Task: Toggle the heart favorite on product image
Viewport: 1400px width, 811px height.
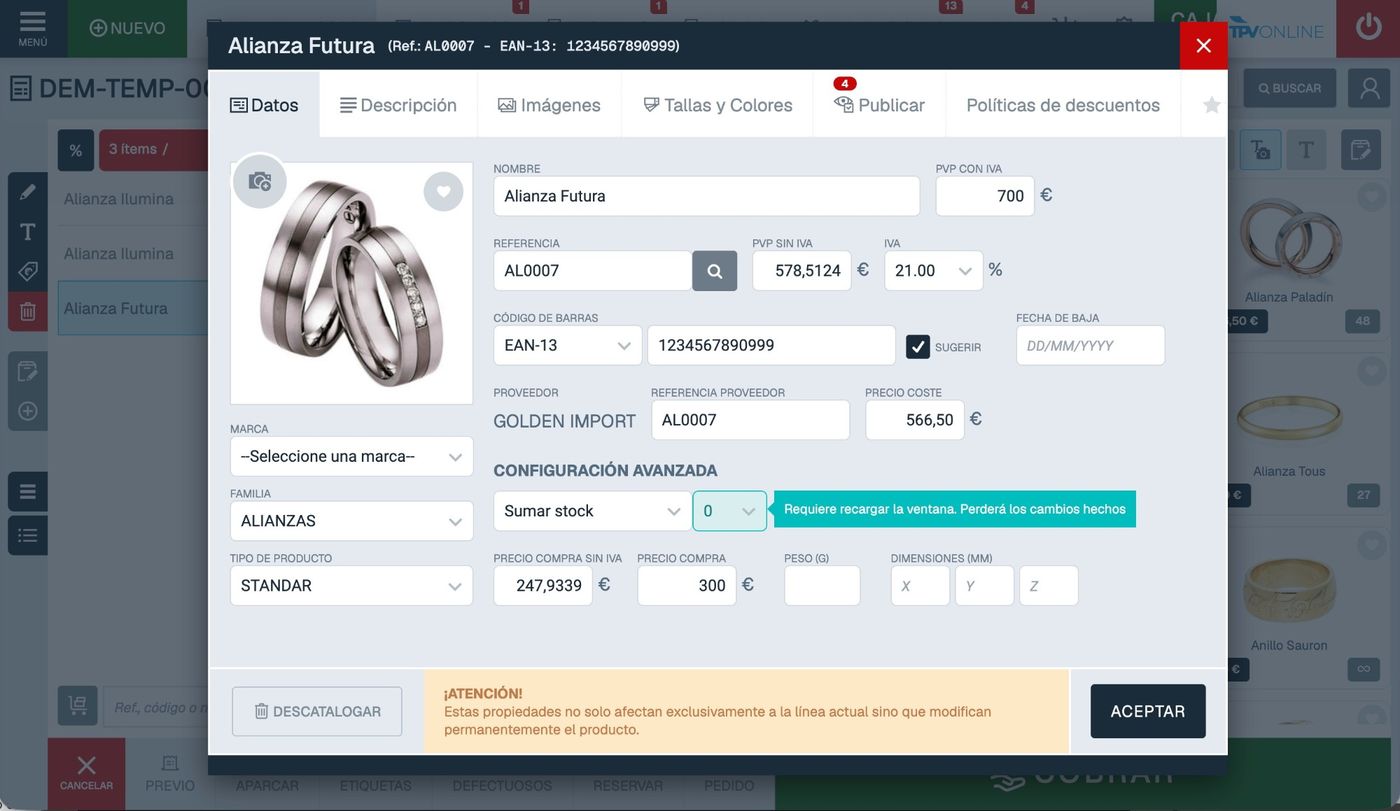Action: 443,192
